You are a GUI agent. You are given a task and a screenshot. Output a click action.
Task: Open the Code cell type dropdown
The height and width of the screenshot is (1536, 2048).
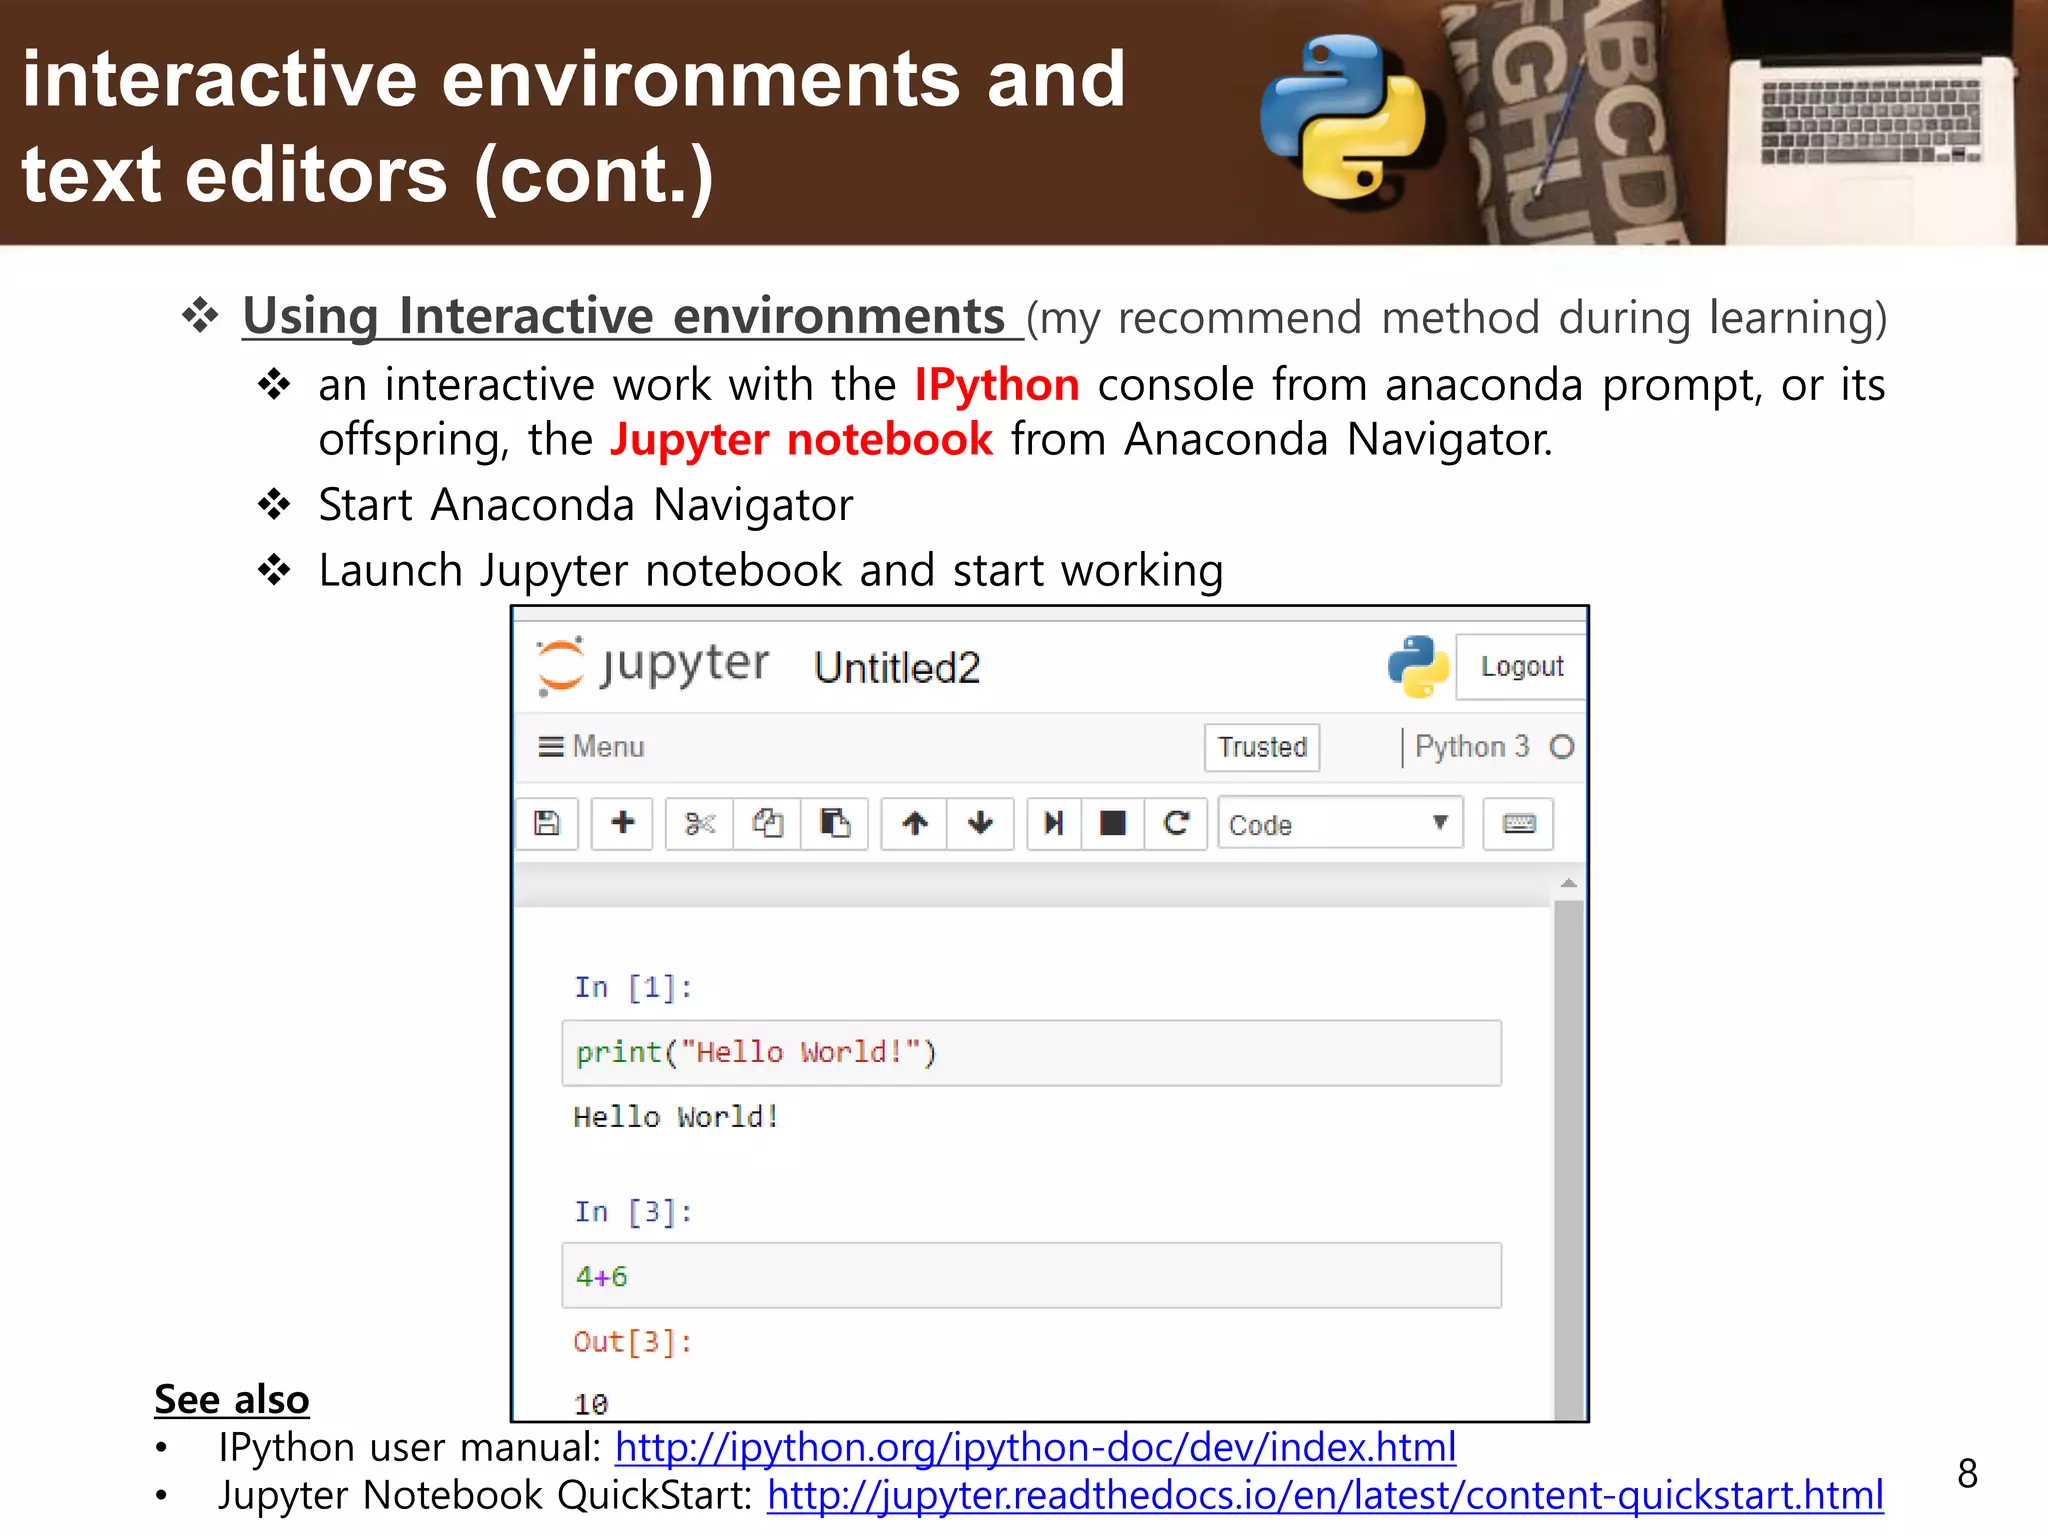pos(1339,824)
